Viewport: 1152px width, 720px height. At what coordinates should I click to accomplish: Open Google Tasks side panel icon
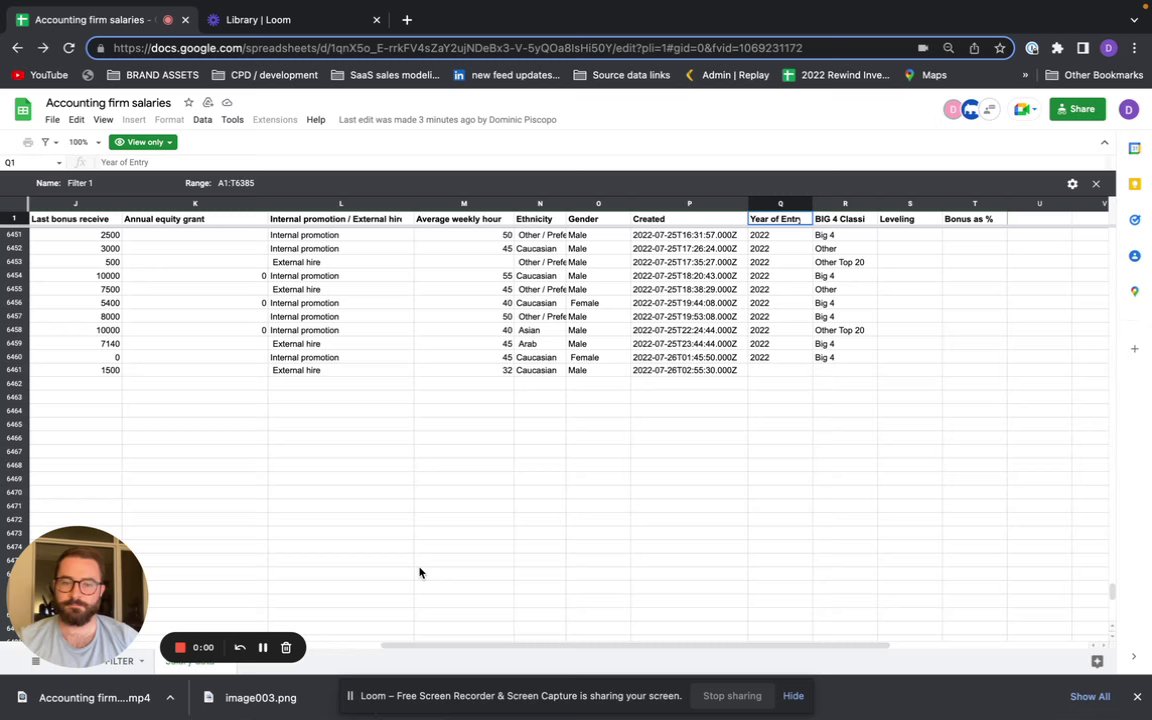point(1134,220)
